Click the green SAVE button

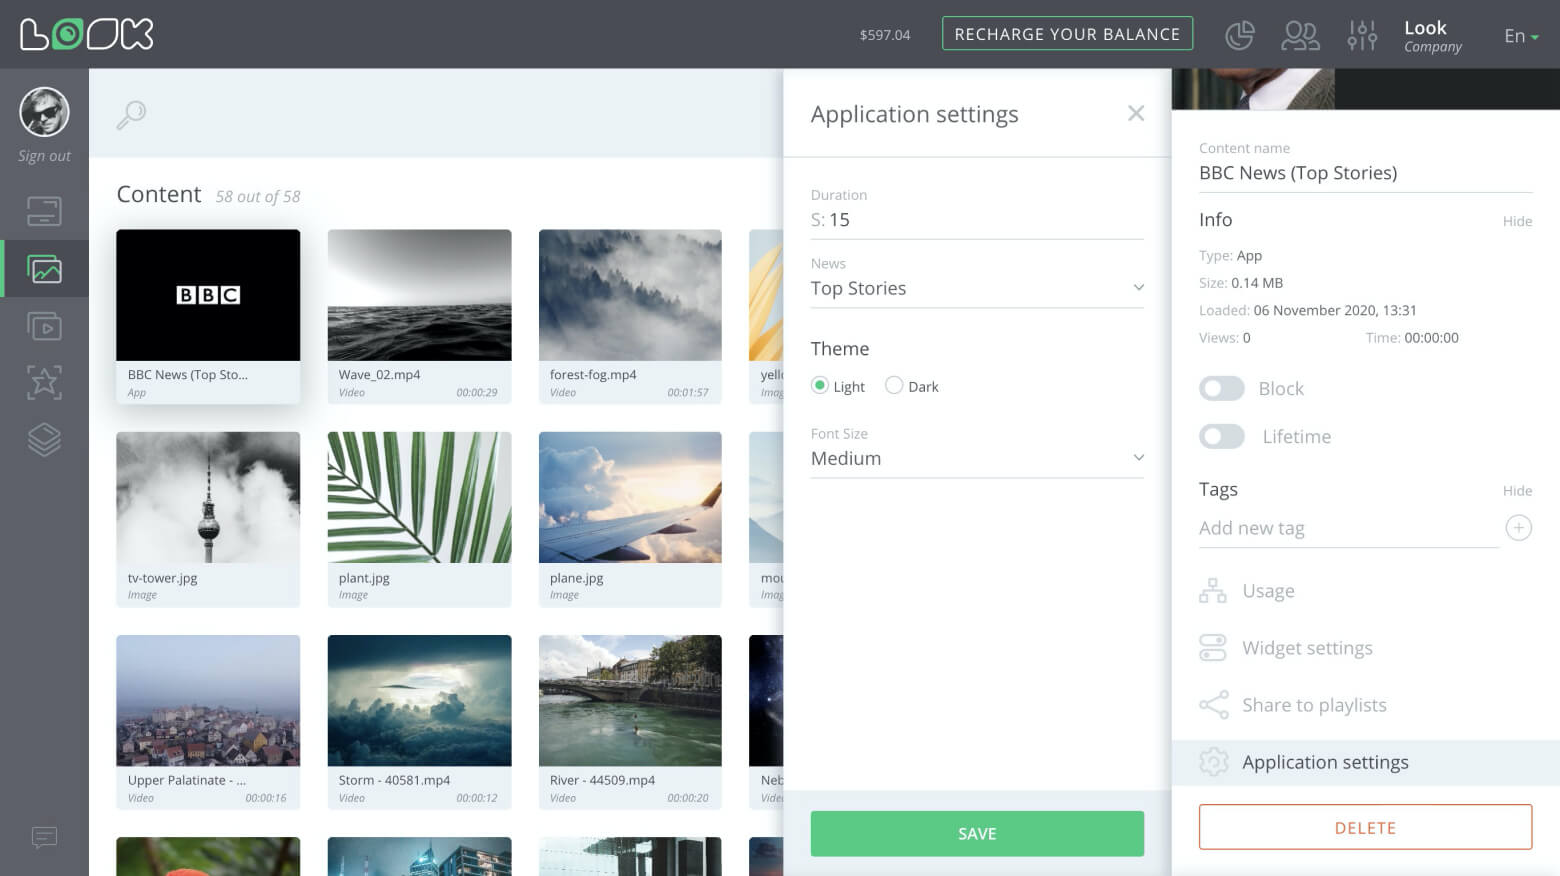click(x=976, y=834)
